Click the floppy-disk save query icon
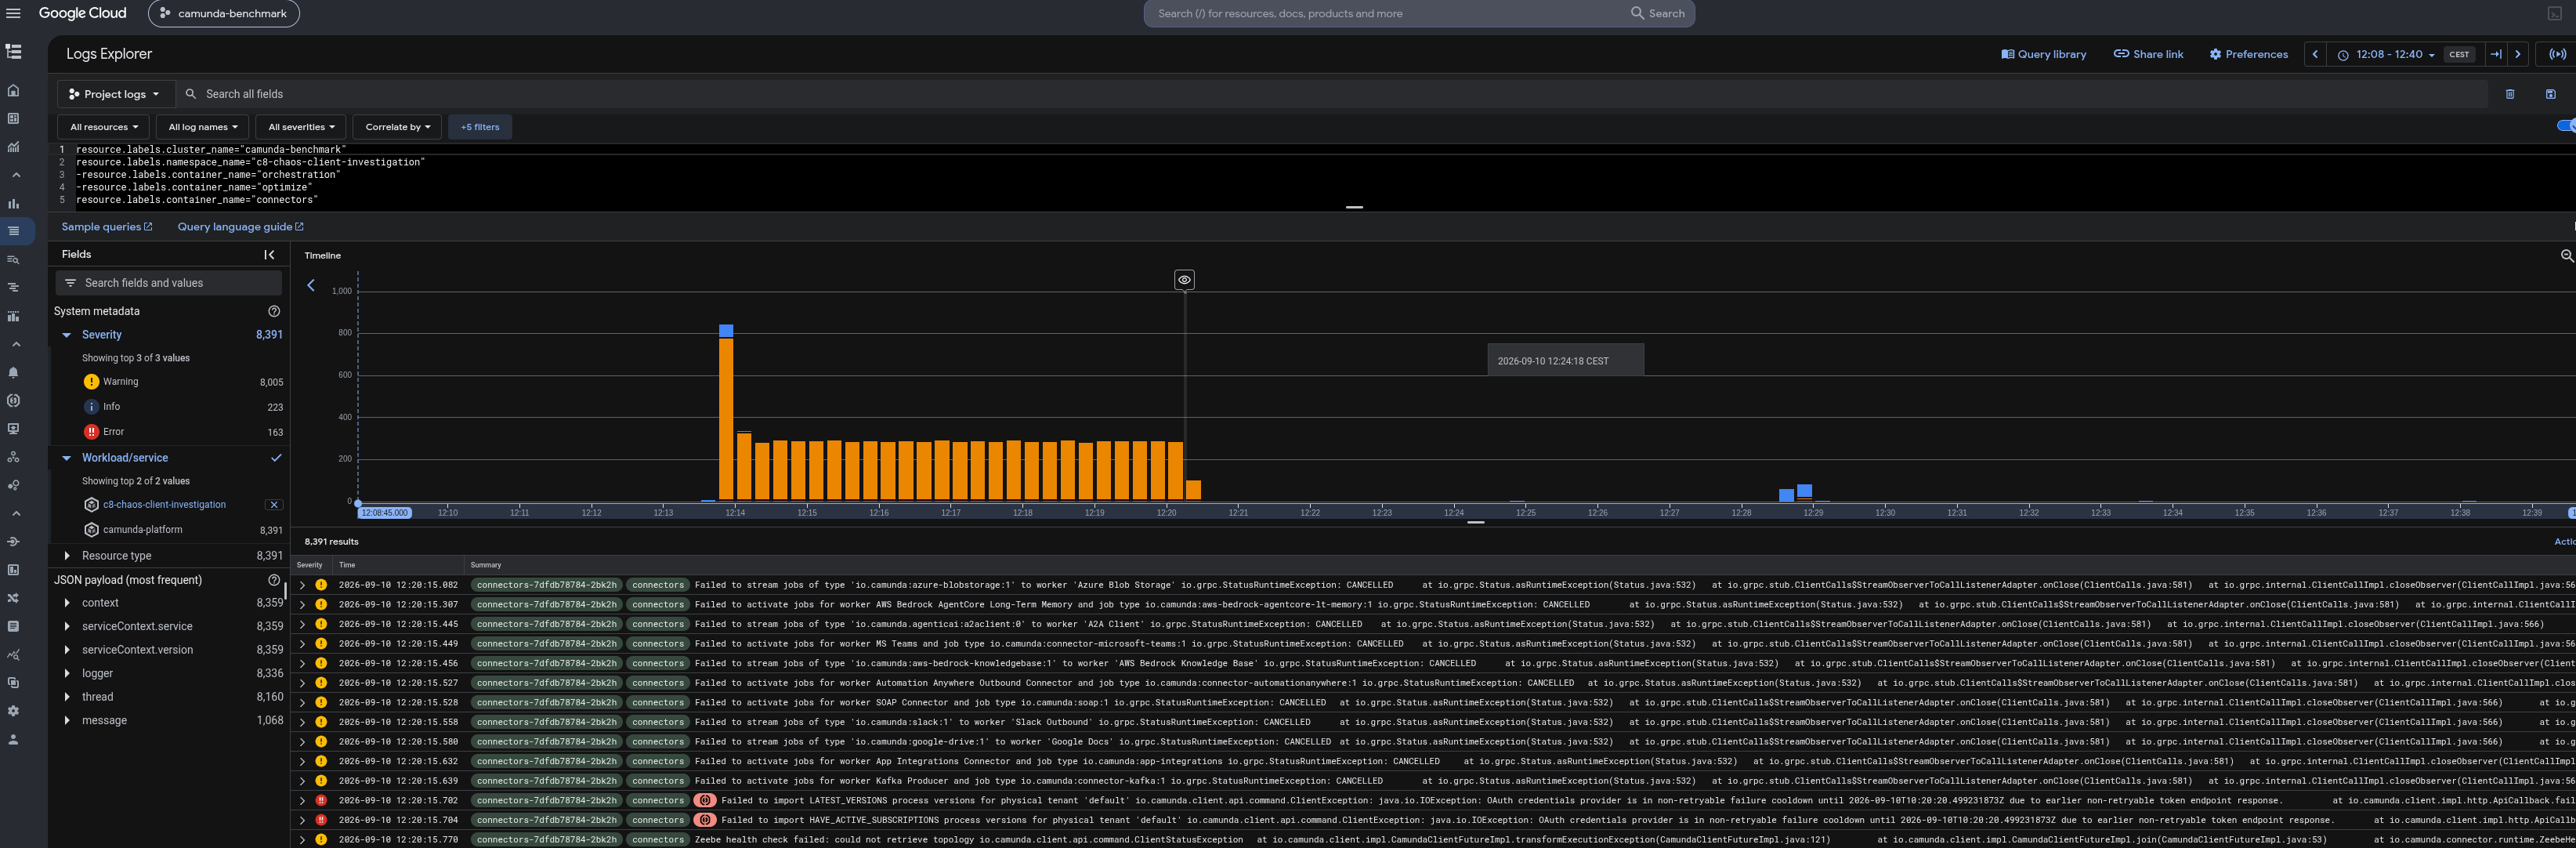Screen dimensions: 2576x848 tap(2550, 94)
